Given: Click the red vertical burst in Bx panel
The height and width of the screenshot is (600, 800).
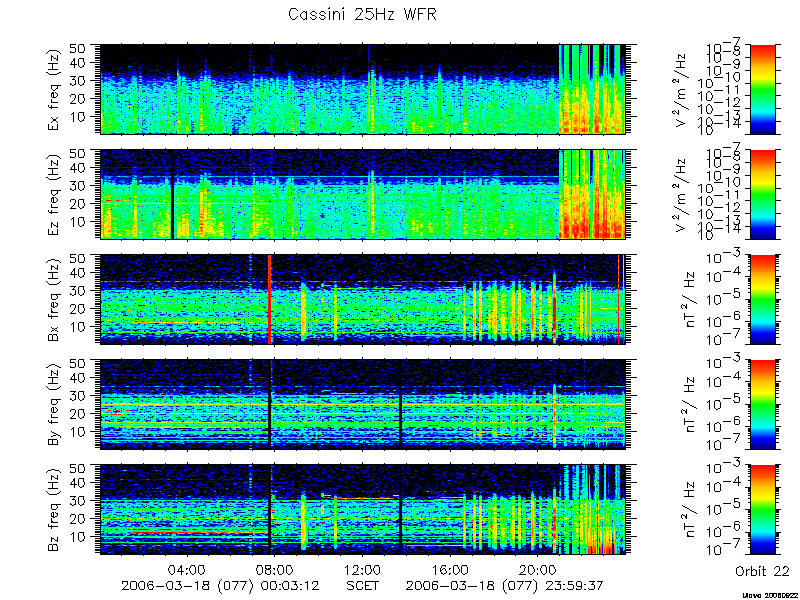Looking at the screenshot, I should (269, 299).
